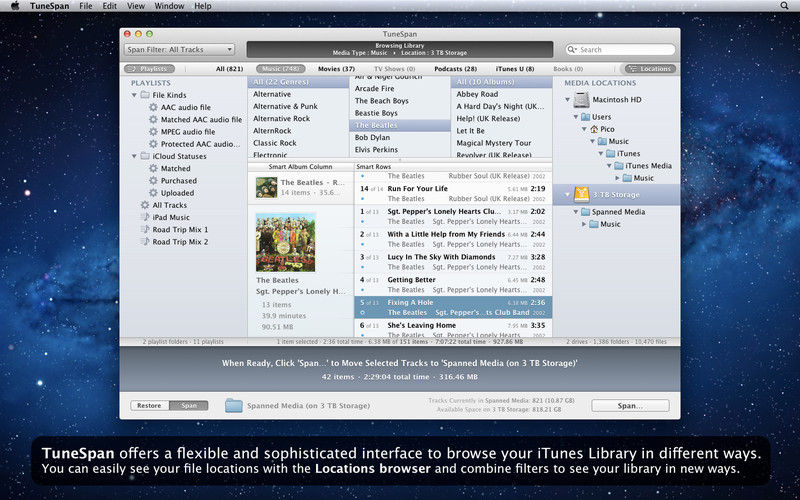Click the orange 3 TB Storage drive icon

582,194
